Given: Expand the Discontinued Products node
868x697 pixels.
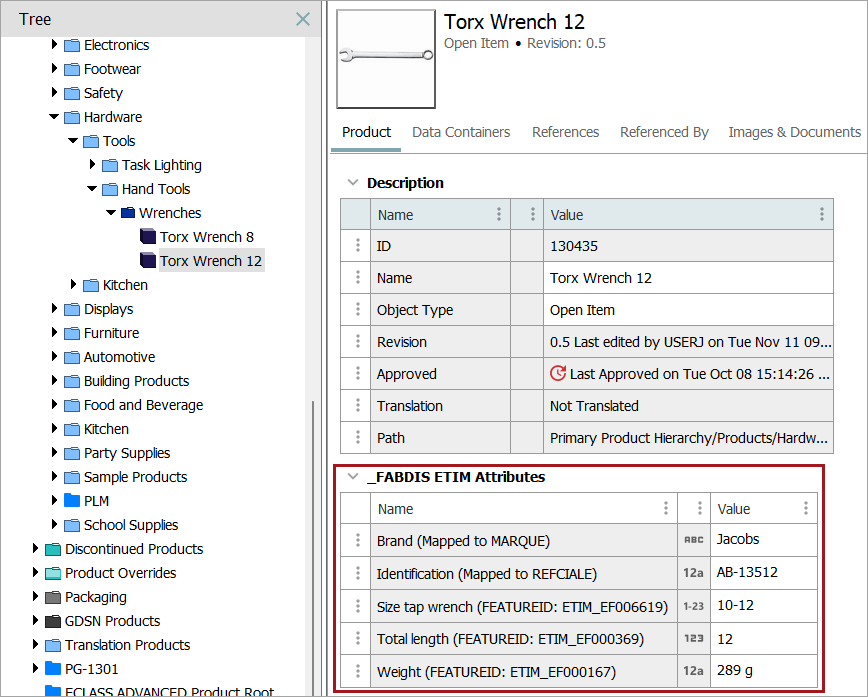Looking at the screenshot, I should point(35,548).
